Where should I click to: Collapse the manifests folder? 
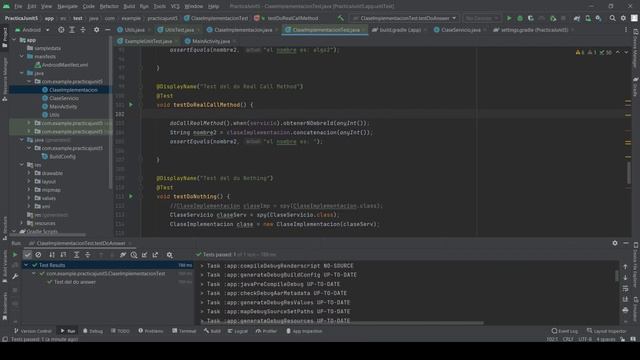22,56
